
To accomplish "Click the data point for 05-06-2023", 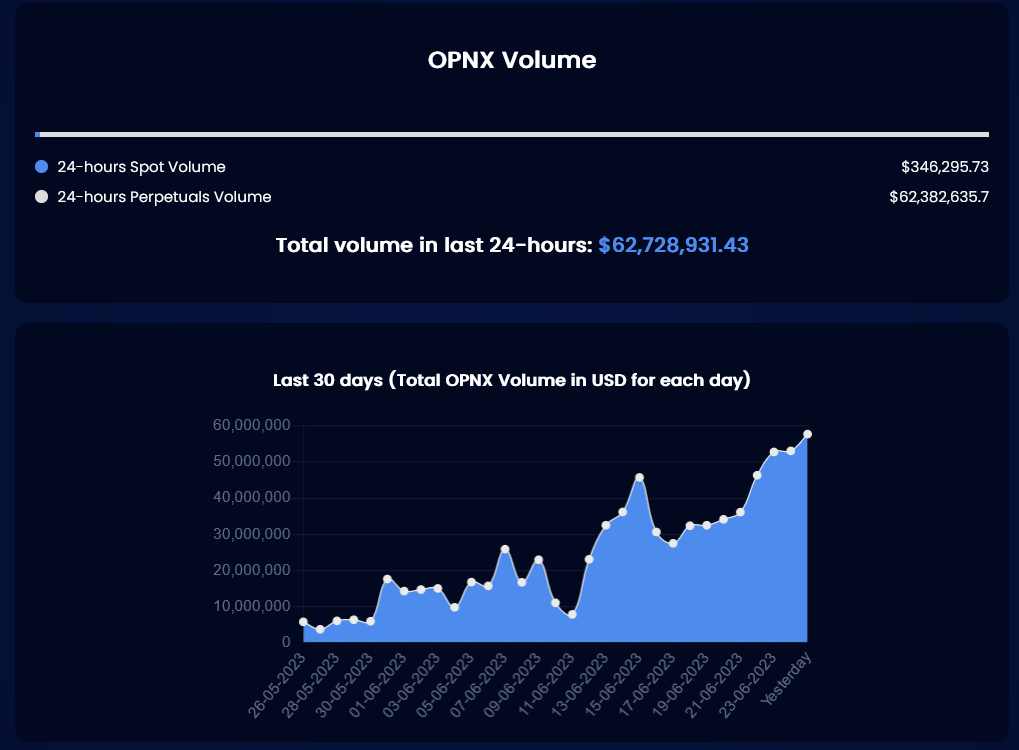I will [471, 582].
